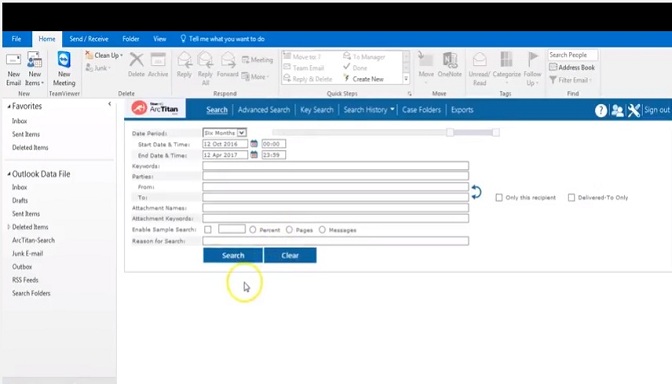
Task: Click the left date range slider handle
Action: (x=450, y=132)
